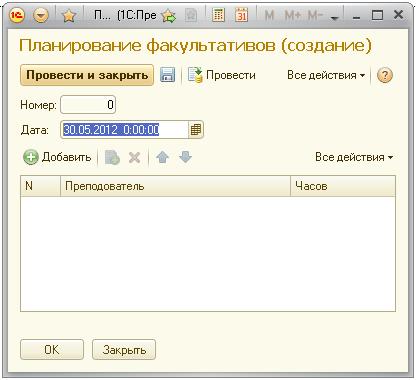418x380 pixels.
Task: Click the 1C application logo icon
Action: click(x=17, y=15)
